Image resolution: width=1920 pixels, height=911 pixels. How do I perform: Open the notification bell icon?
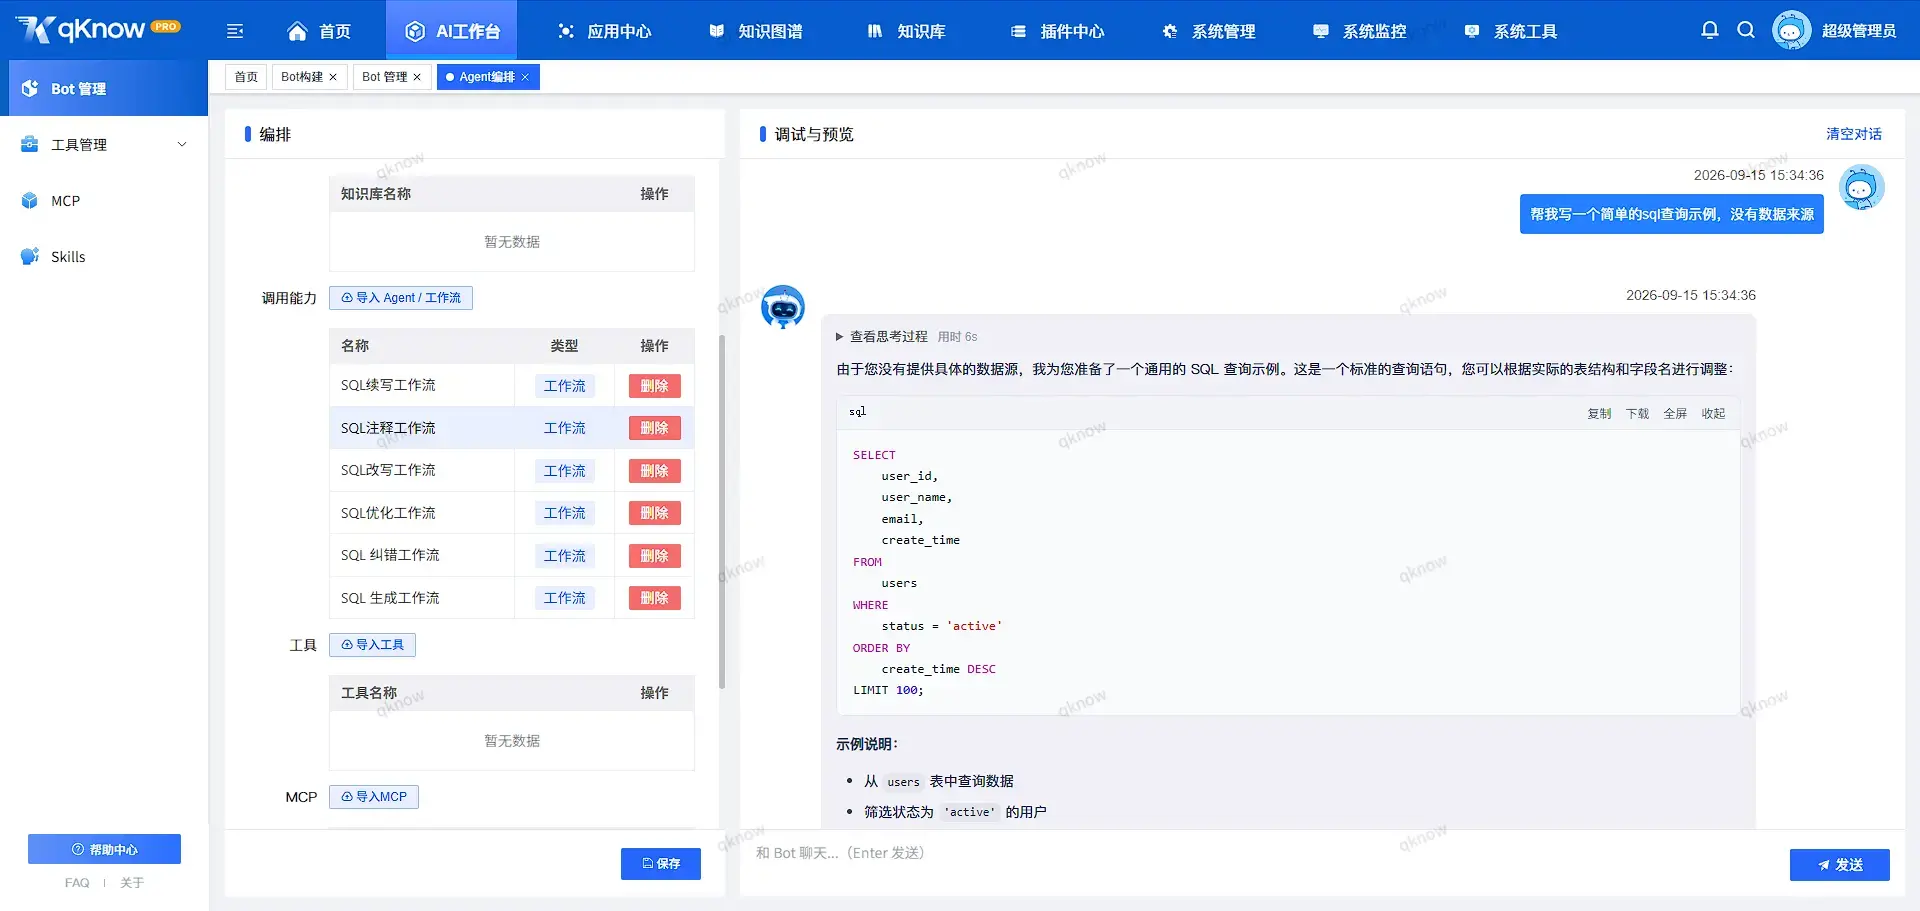(1710, 30)
